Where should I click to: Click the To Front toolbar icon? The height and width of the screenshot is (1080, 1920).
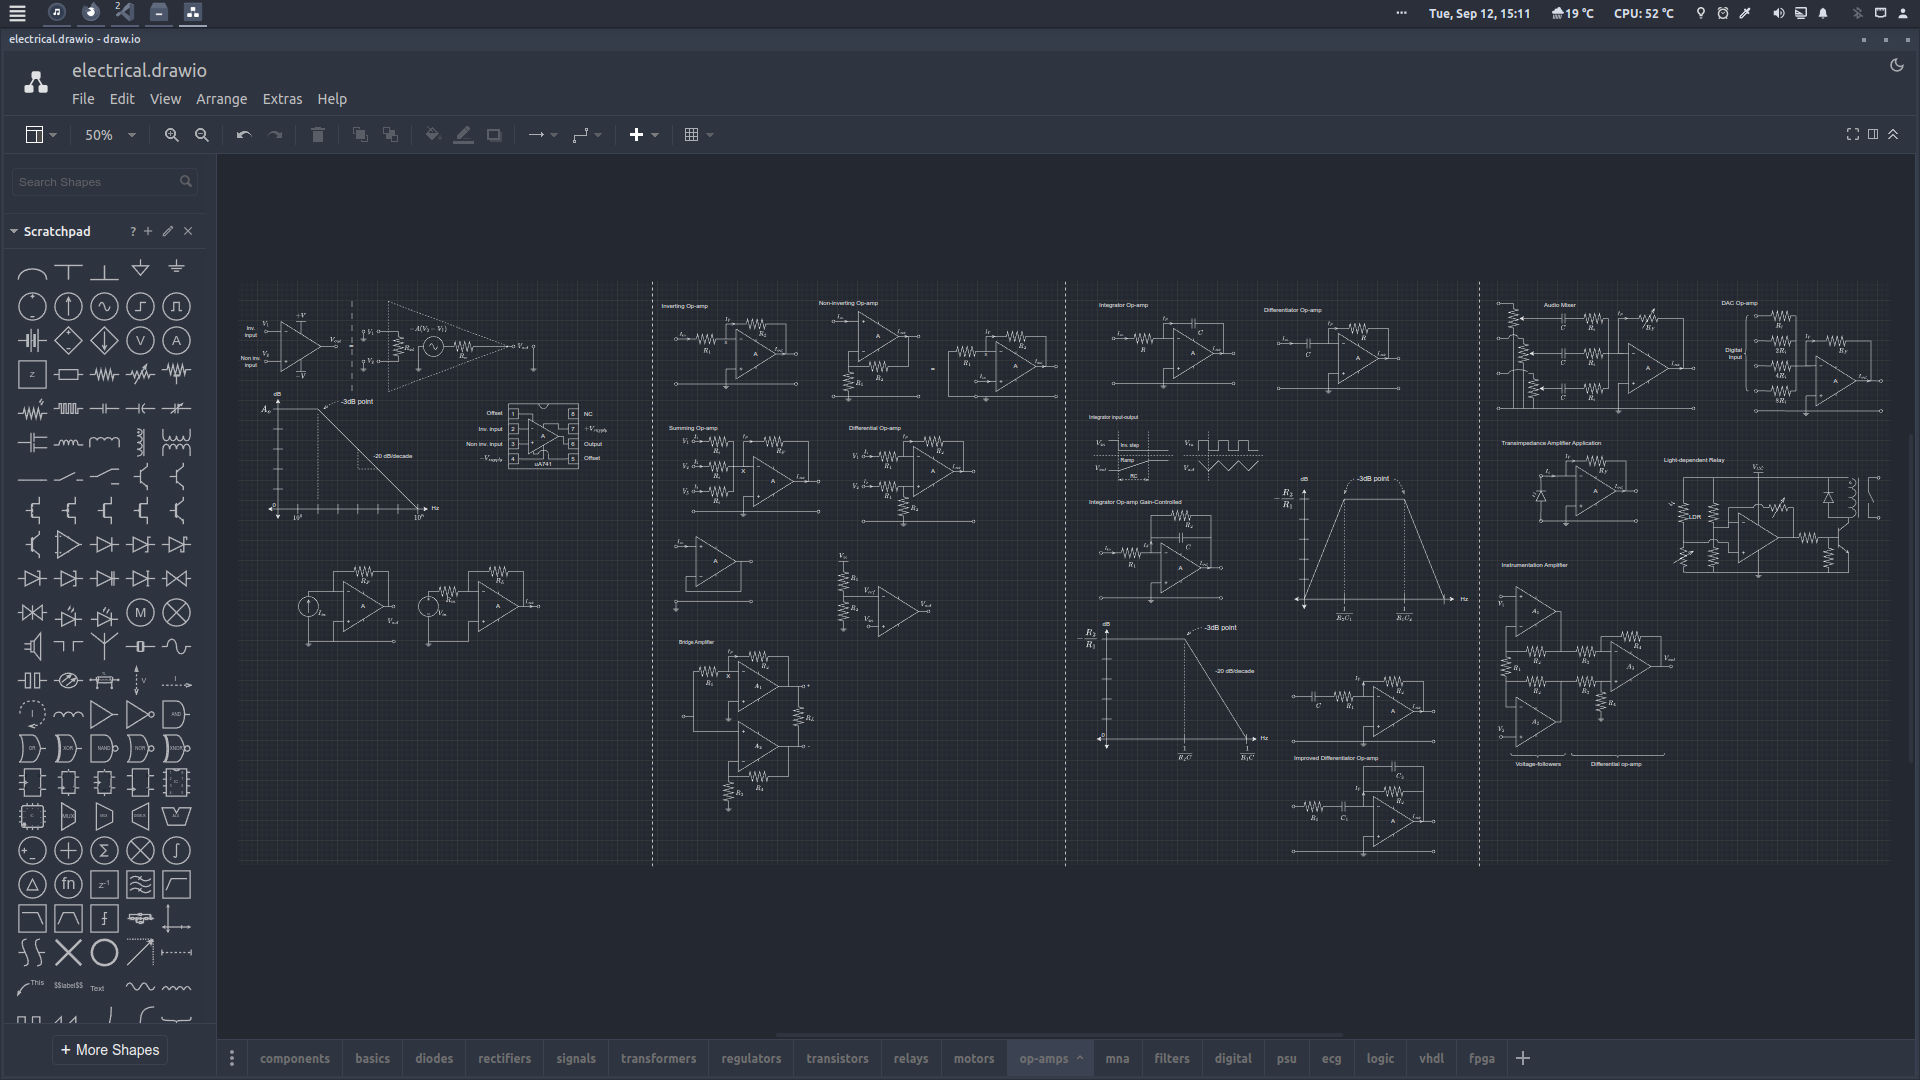point(361,135)
